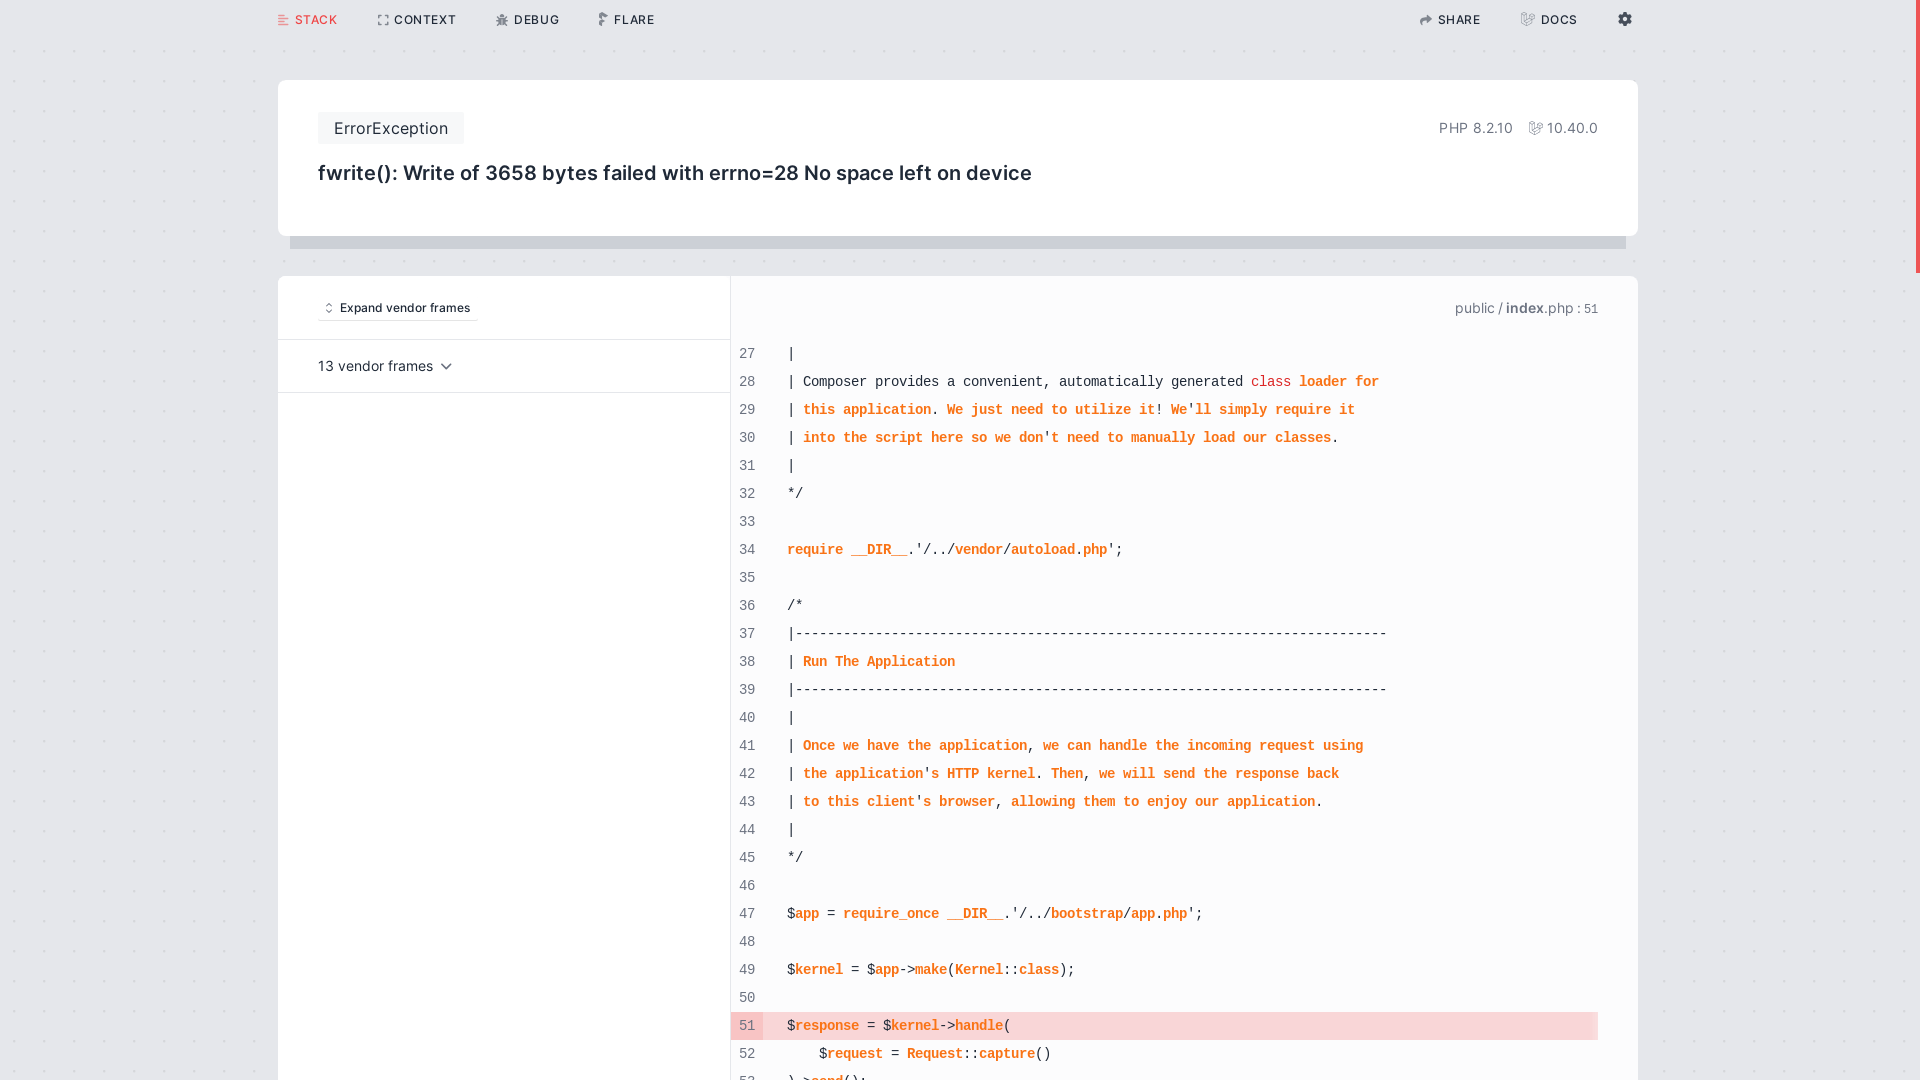Click the require_once bootstrap/app.php code line
The width and height of the screenshot is (1920, 1080).
click(995, 914)
